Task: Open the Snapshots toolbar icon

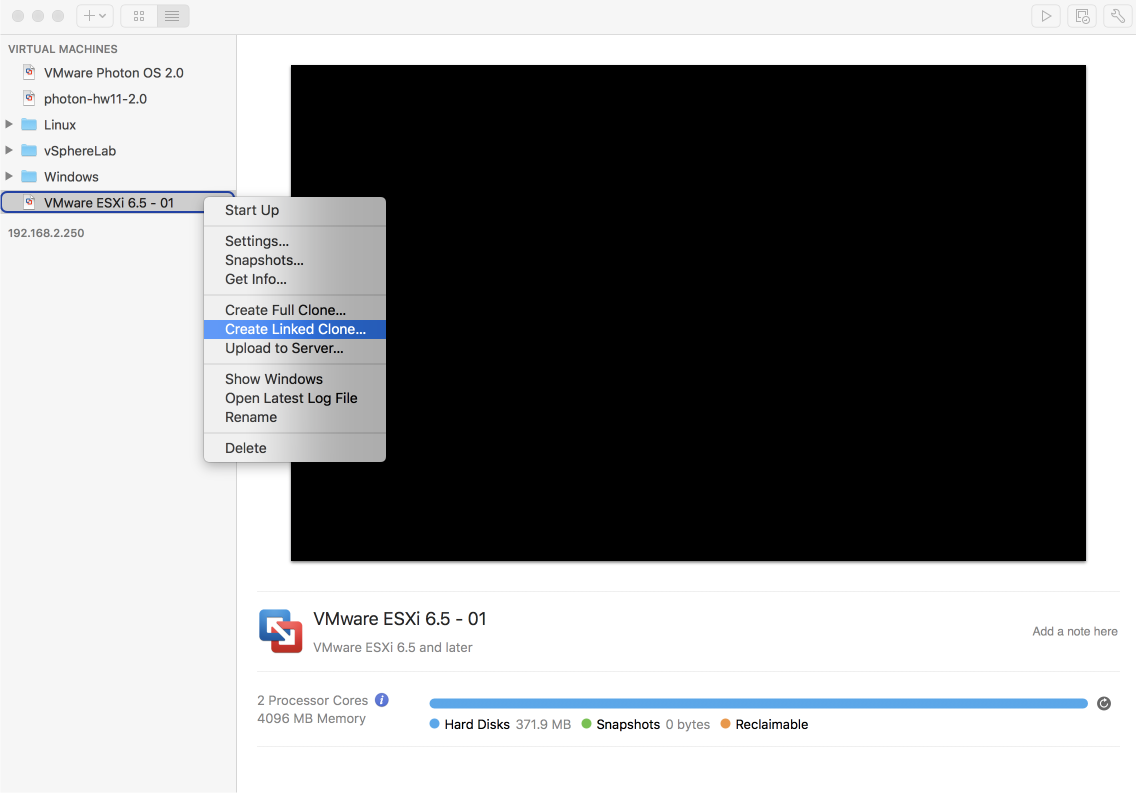Action: point(1081,16)
